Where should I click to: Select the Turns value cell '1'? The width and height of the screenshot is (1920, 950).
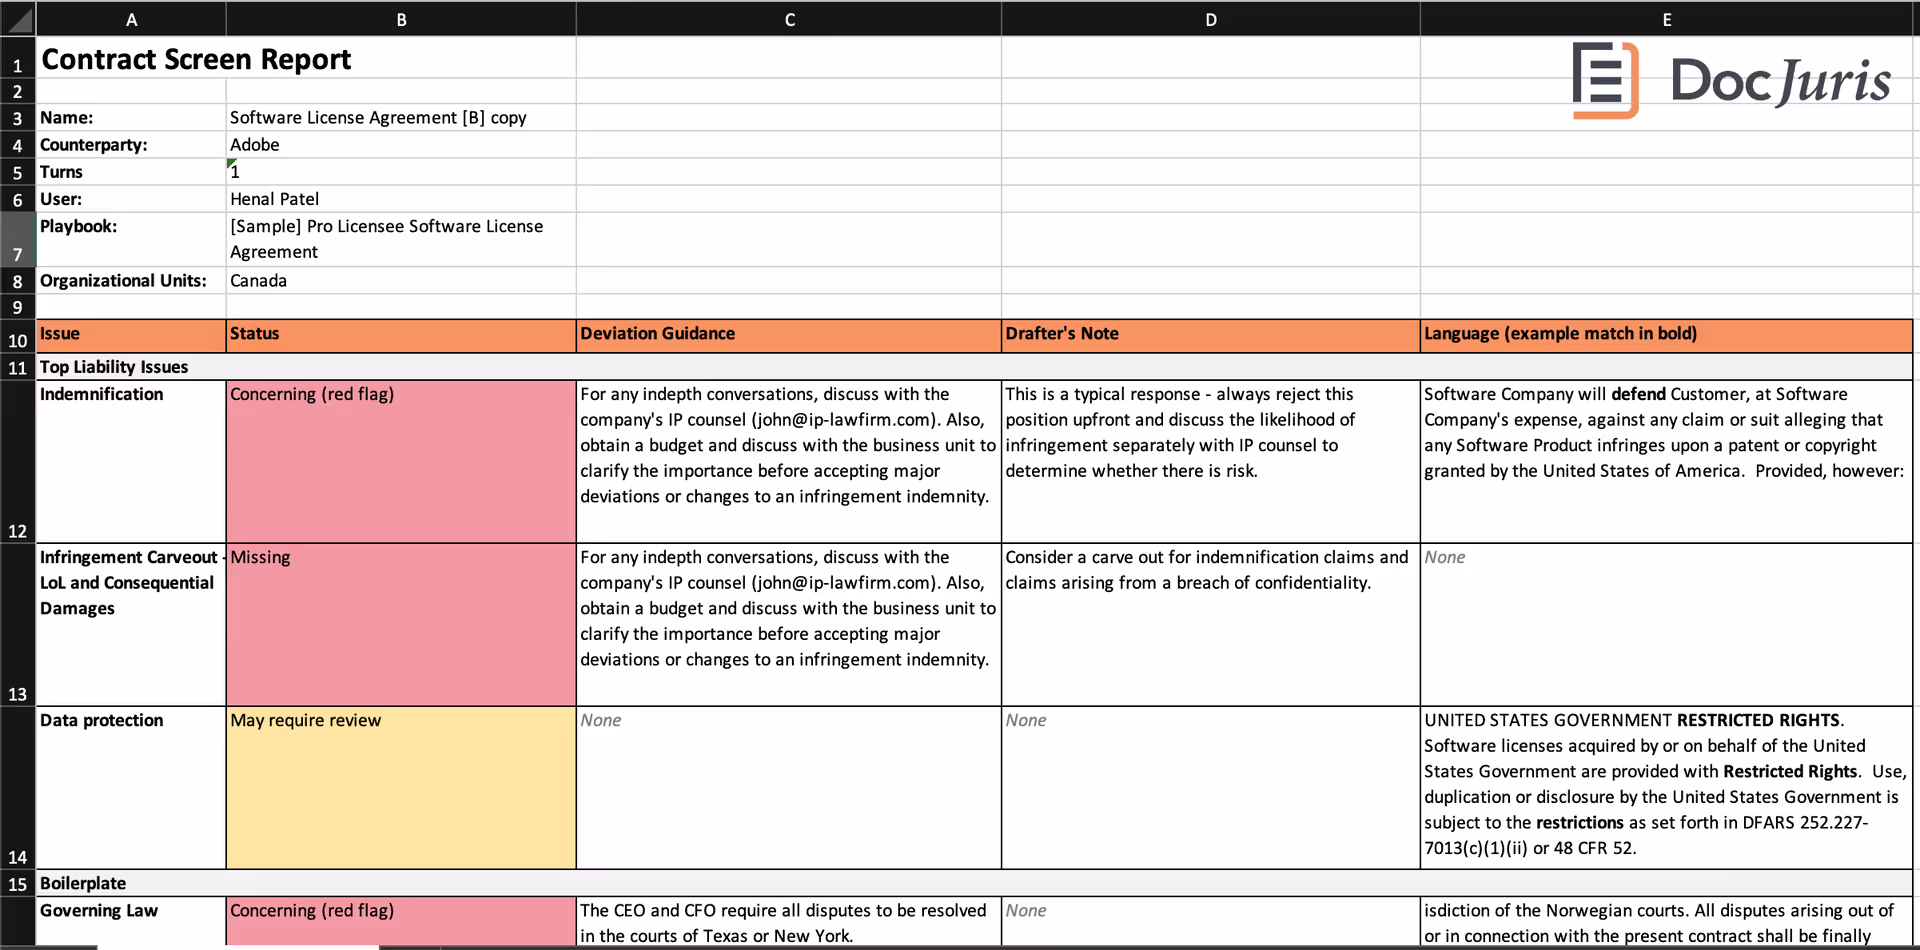(x=401, y=171)
